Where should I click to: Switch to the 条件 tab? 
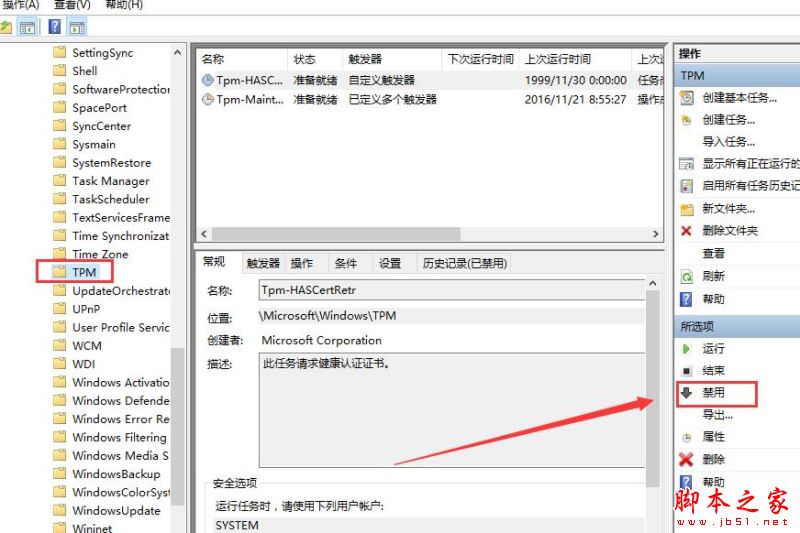point(345,263)
